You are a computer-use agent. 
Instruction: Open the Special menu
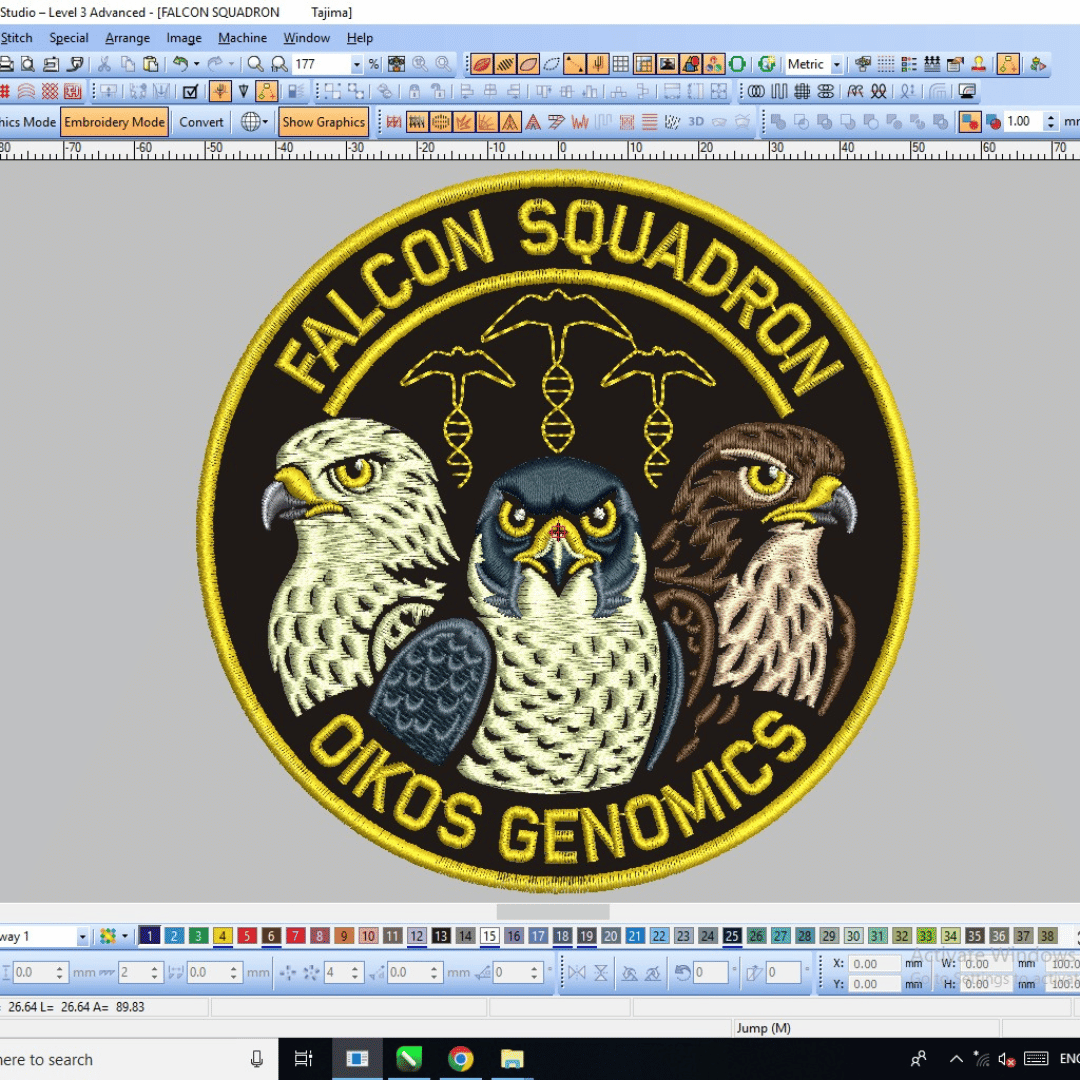pyautogui.click(x=68, y=38)
